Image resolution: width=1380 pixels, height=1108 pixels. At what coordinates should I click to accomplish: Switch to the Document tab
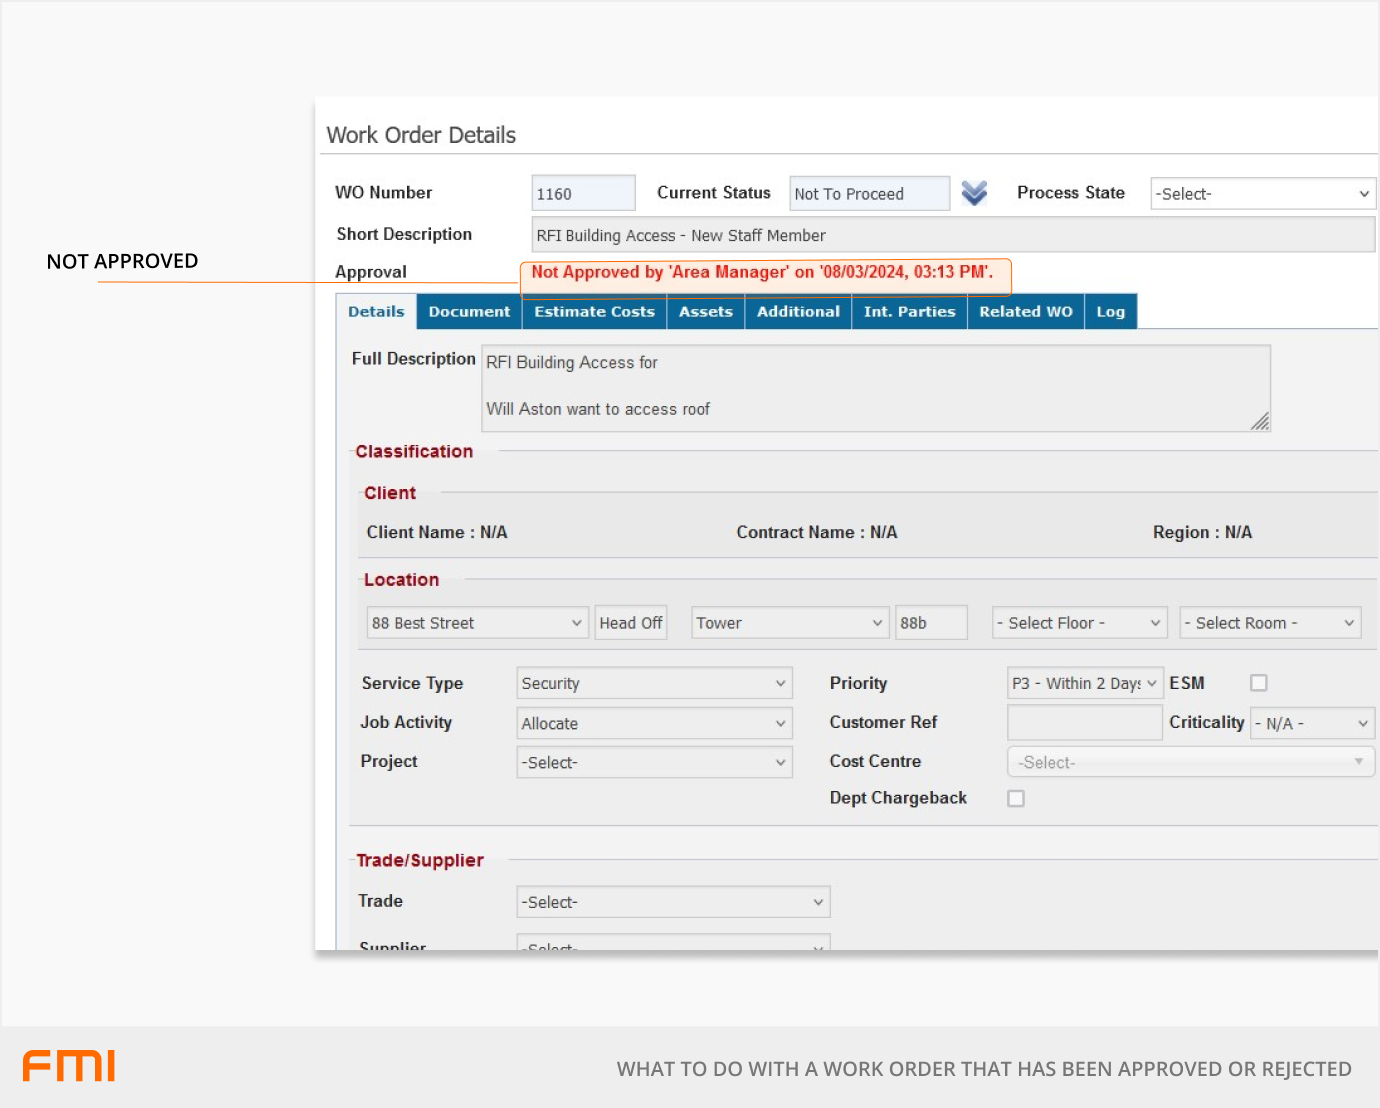click(469, 312)
